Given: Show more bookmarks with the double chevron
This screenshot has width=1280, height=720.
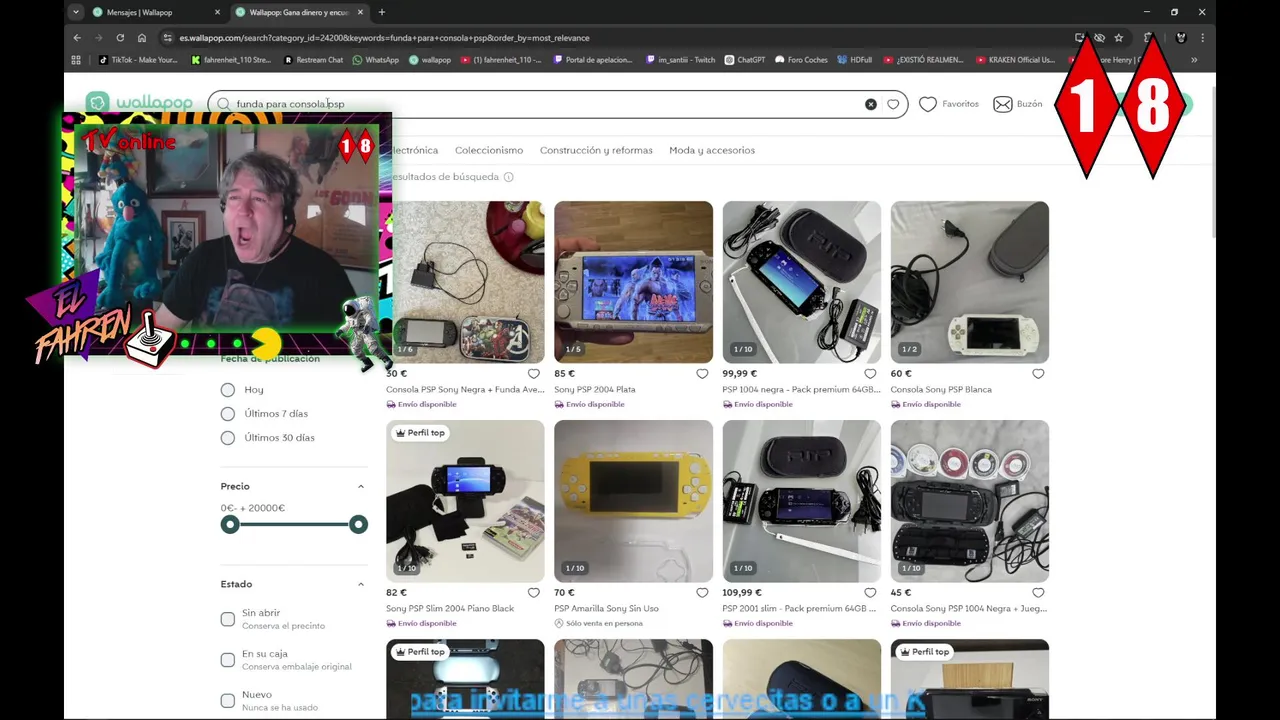Looking at the screenshot, I should click(x=1193, y=60).
